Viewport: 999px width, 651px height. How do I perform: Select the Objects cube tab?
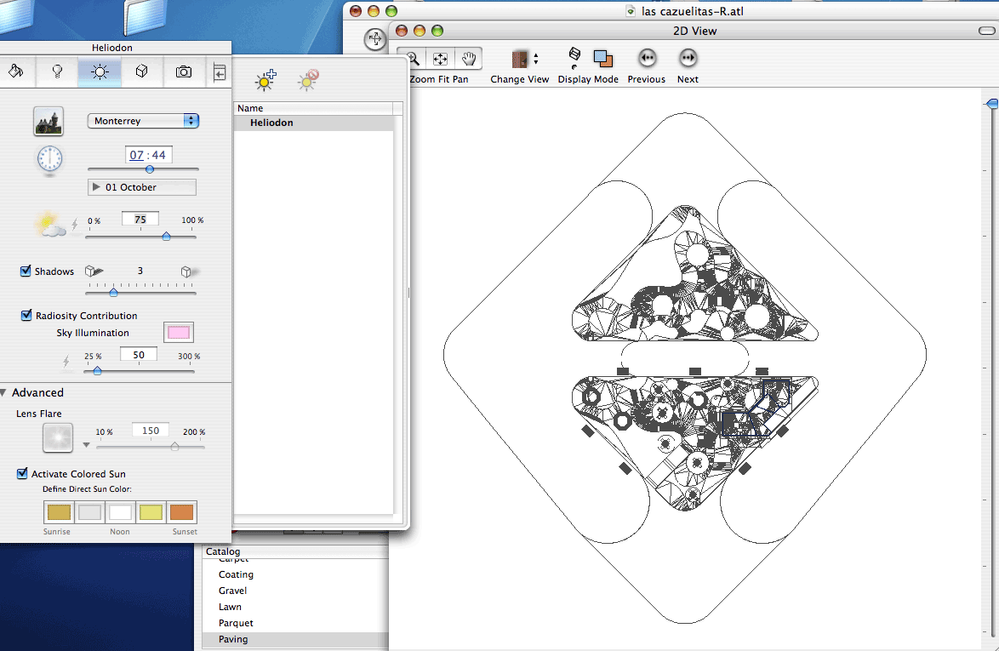pos(142,72)
